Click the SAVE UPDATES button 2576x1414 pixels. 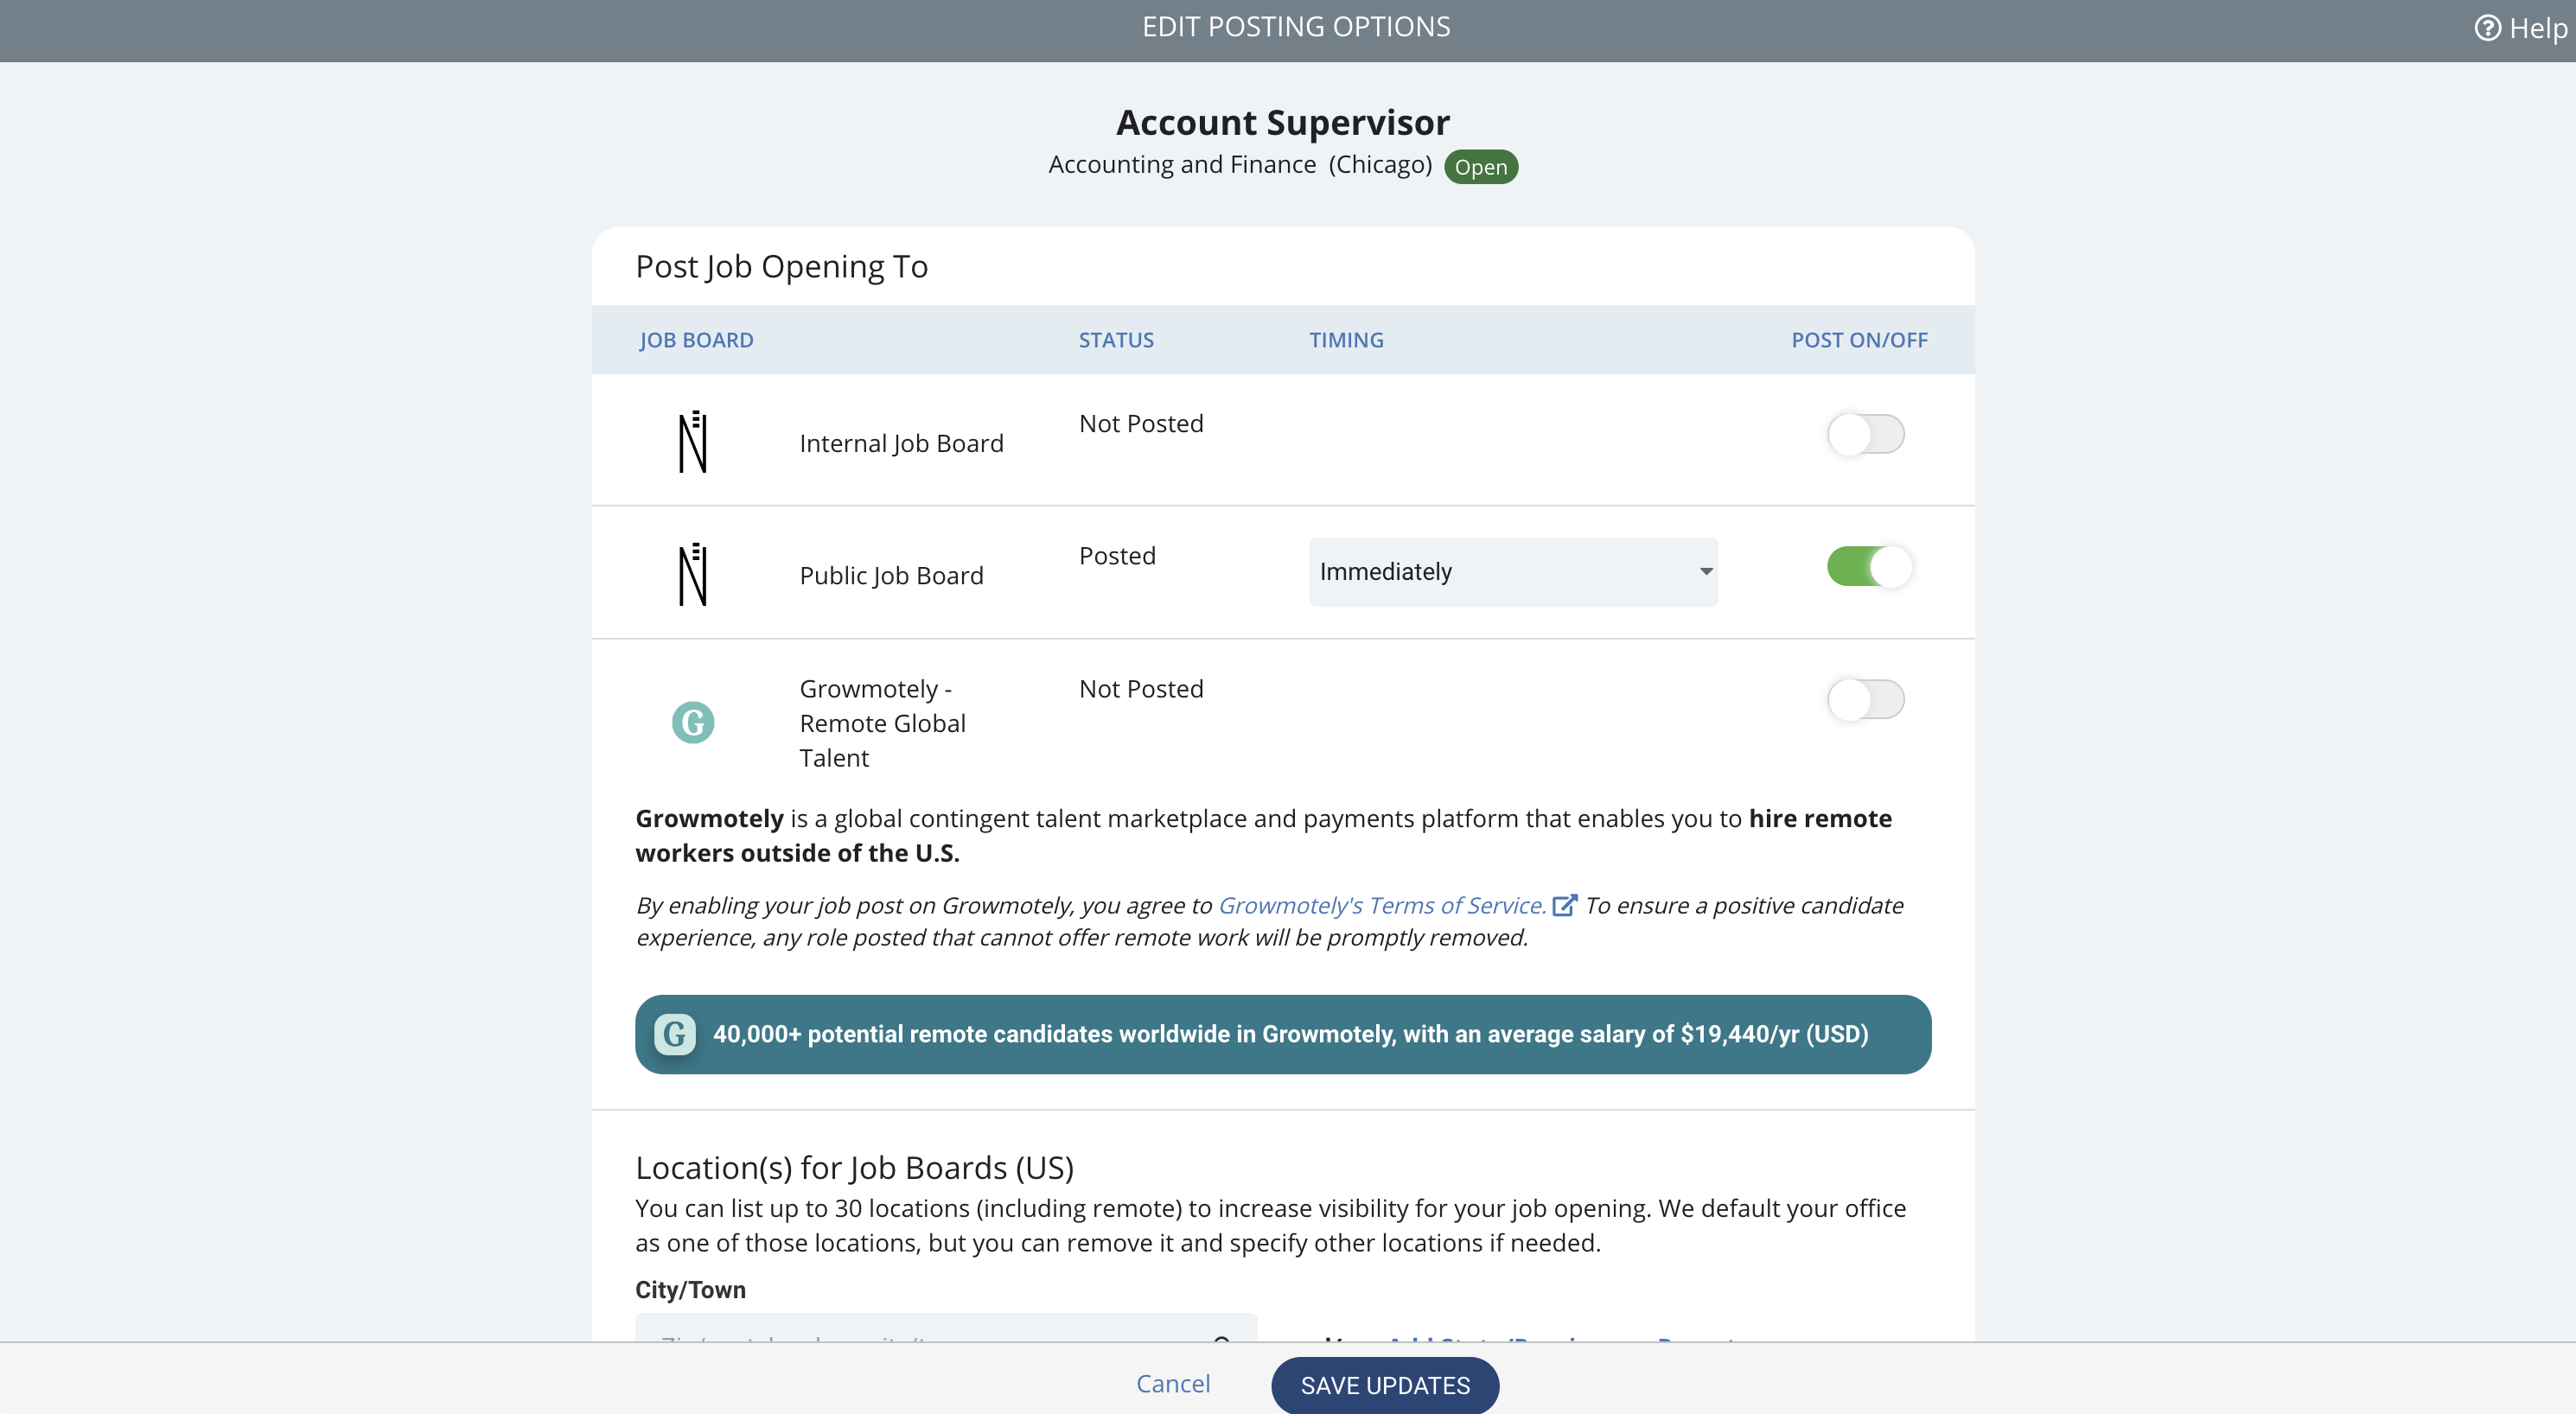[1385, 1385]
